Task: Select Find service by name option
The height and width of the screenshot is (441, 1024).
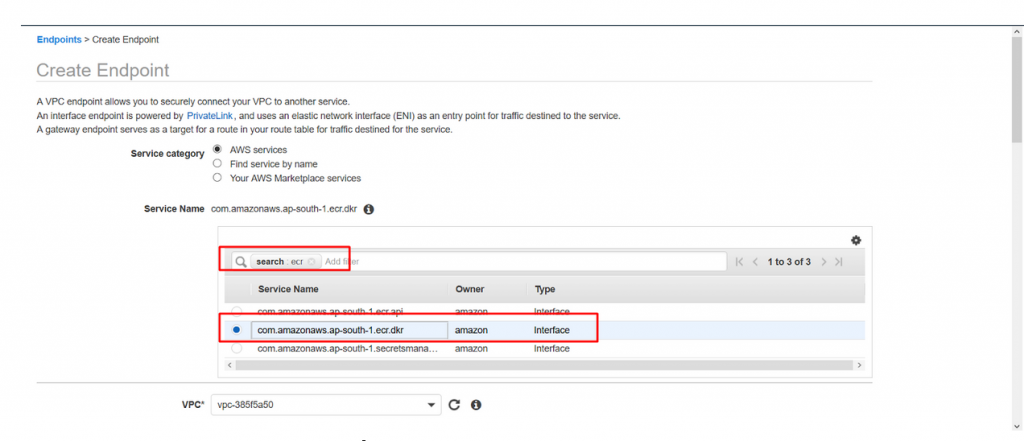Action: tap(217, 163)
